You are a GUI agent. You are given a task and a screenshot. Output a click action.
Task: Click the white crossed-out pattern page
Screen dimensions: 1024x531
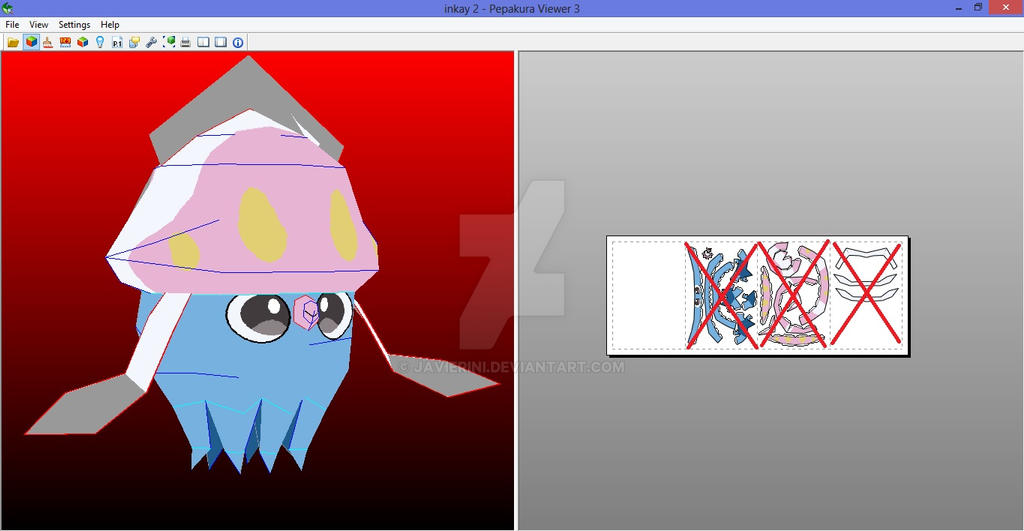pyautogui.click(x=866, y=295)
